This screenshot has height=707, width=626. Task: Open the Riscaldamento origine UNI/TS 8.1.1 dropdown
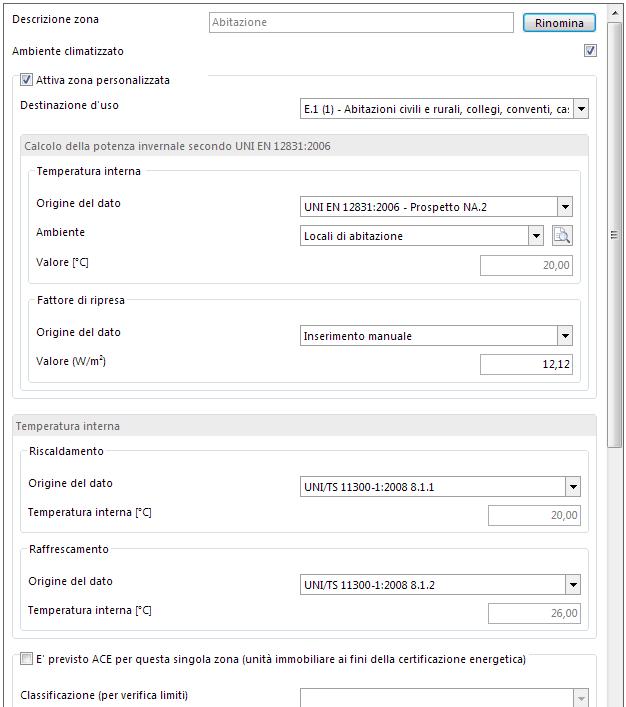(x=573, y=487)
